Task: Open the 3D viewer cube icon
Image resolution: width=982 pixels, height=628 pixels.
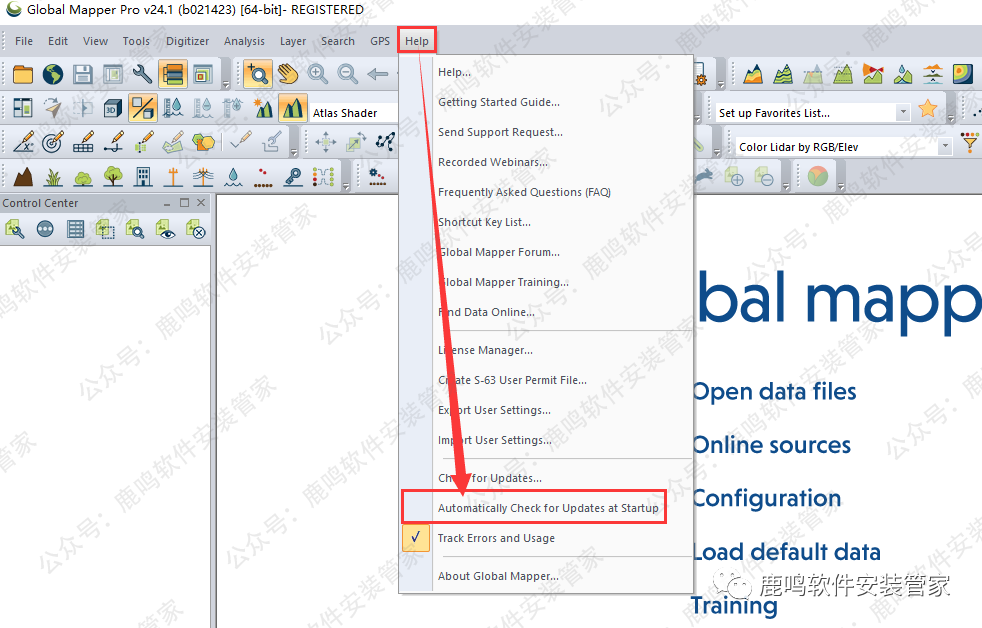Action: click(112, 108)
